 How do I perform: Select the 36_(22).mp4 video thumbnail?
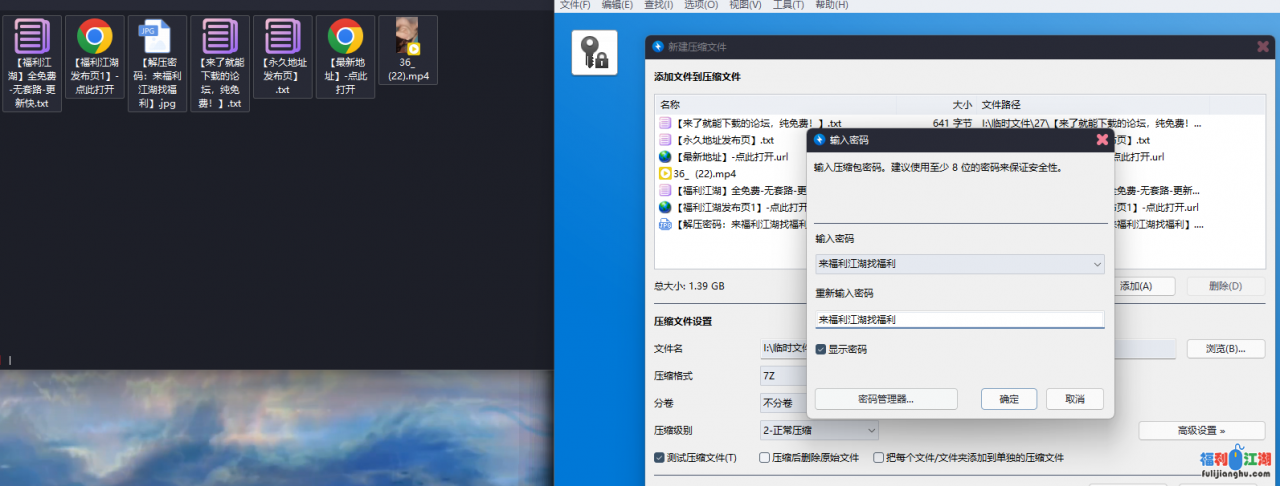pyautogui.click(x=407, y=34)
